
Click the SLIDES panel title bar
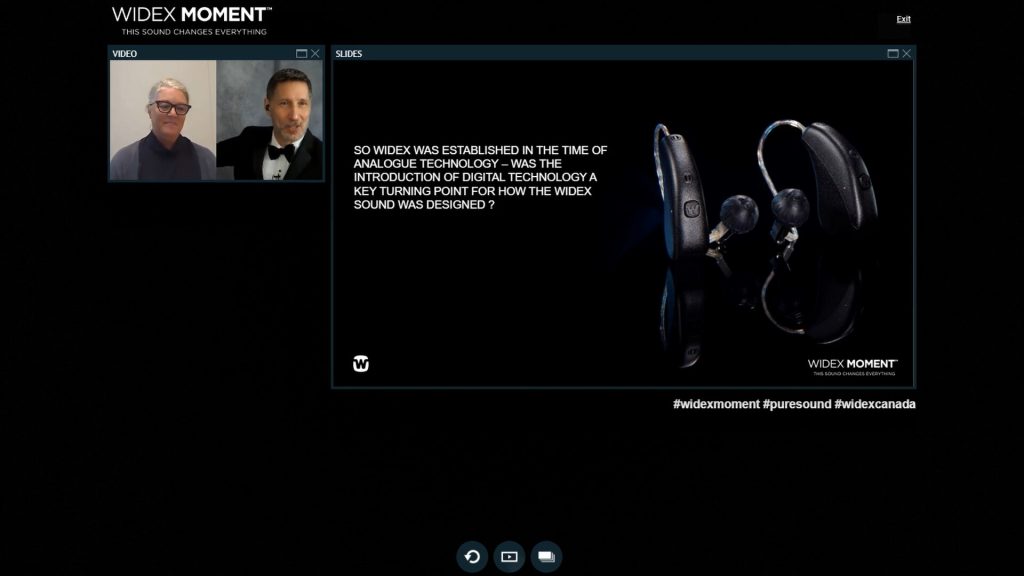tap(500, 55)
